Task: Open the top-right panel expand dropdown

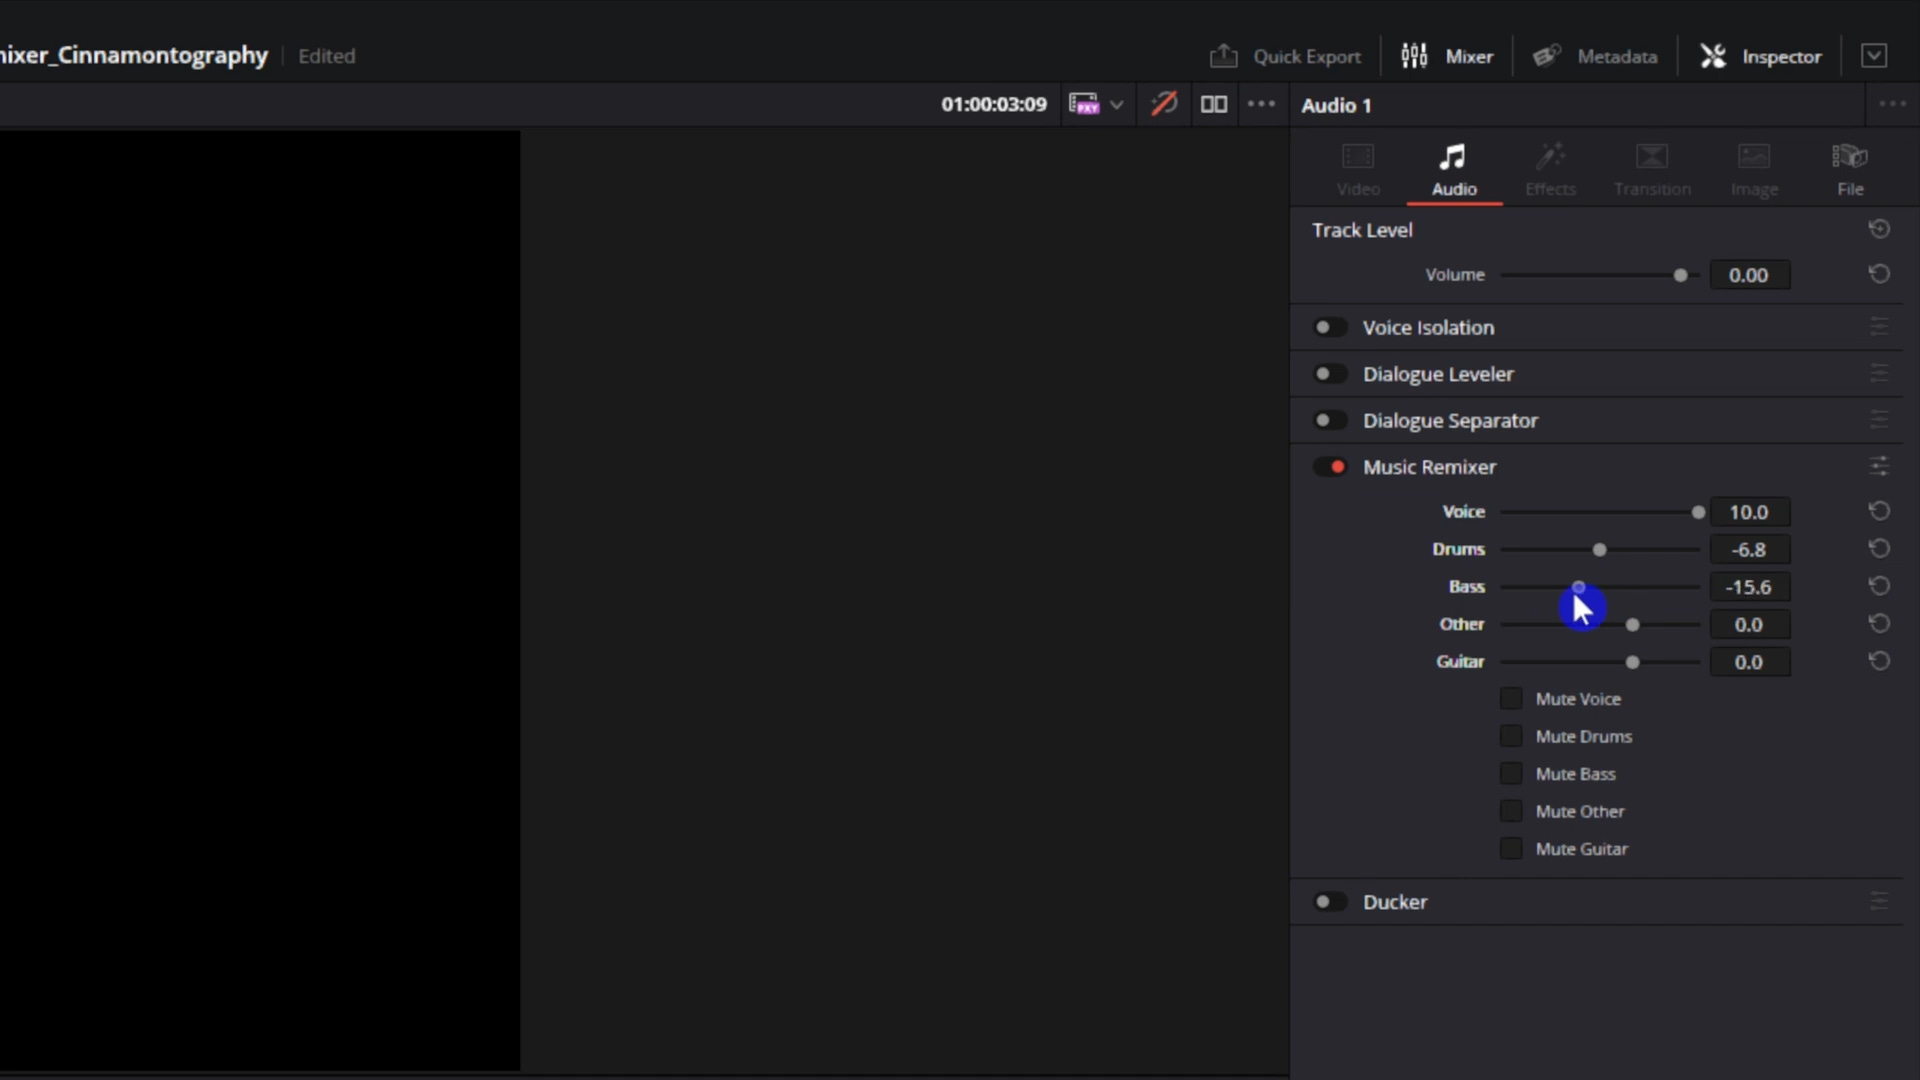Action: (1874, 56)
